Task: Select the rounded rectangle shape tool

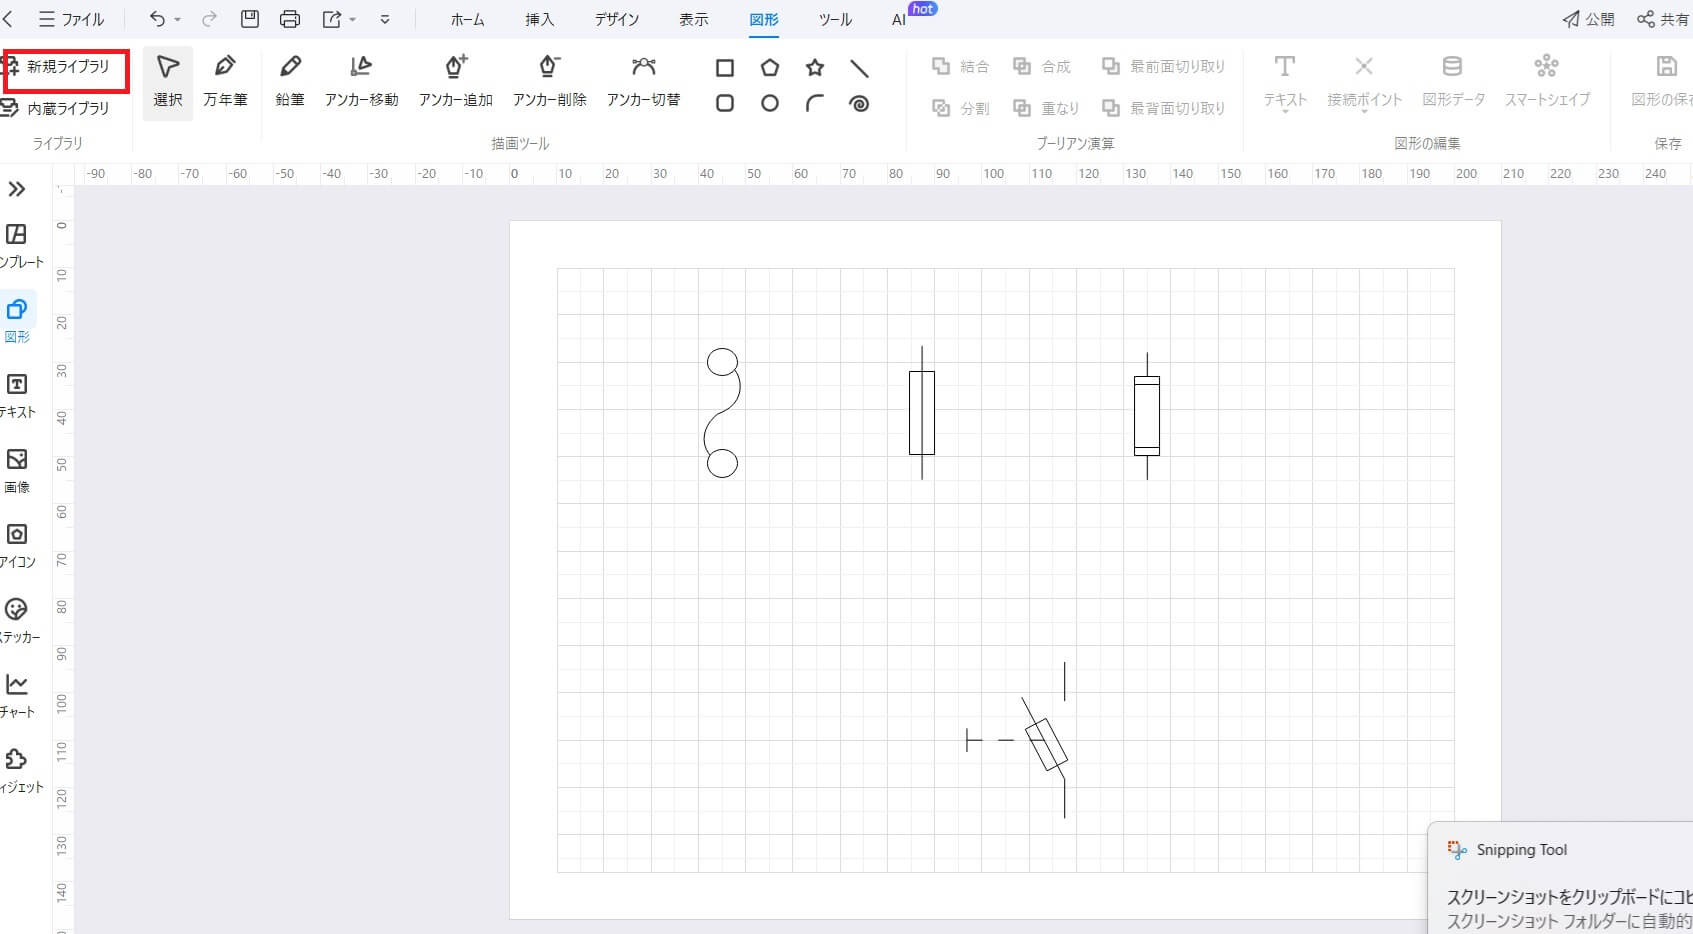Action: coord(725,103)
